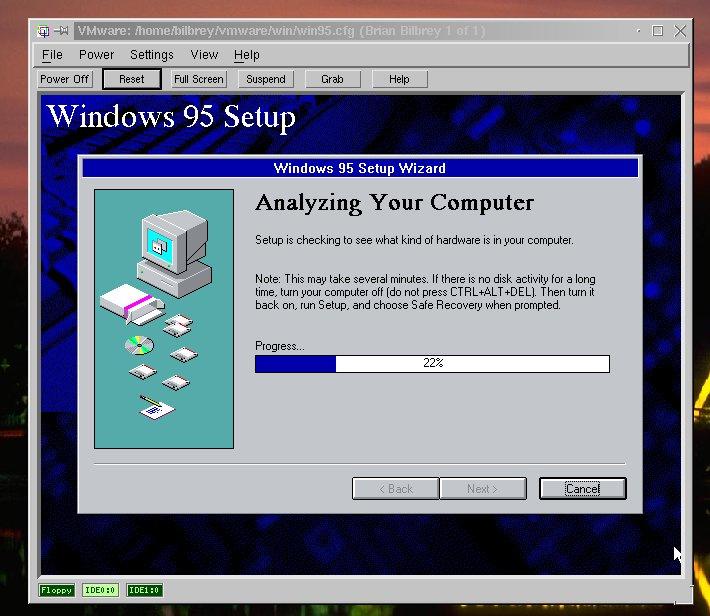Viewport: 710px width, 616px height.
Task: Open the Help menu in menu bar
Action: (x=247, y=55)
